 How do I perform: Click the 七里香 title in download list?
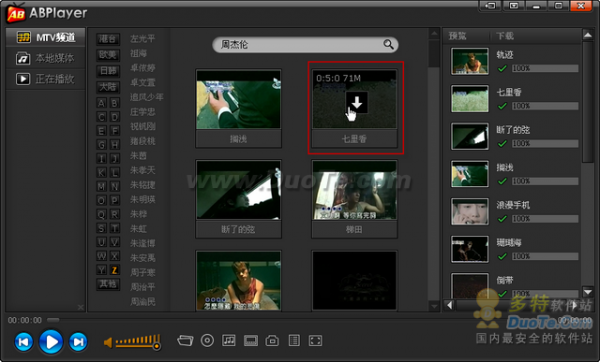tap(509, 92)
